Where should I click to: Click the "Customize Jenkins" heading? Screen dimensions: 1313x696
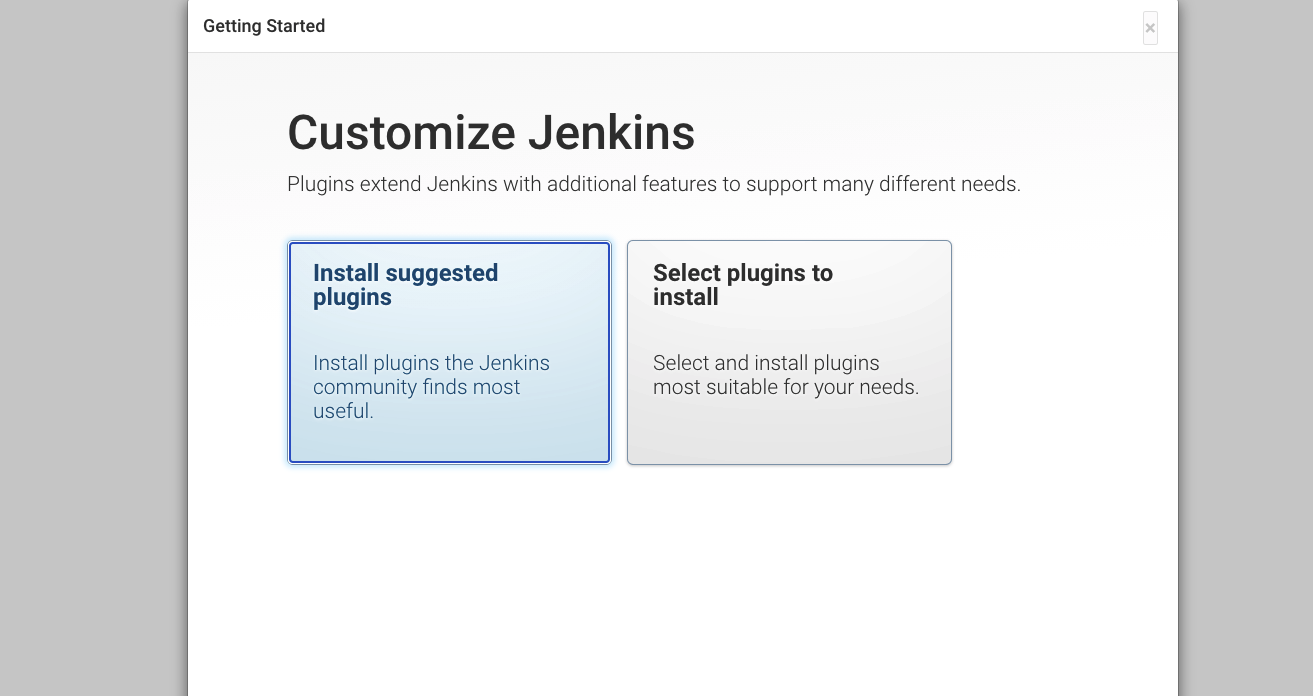coord(491,132)
